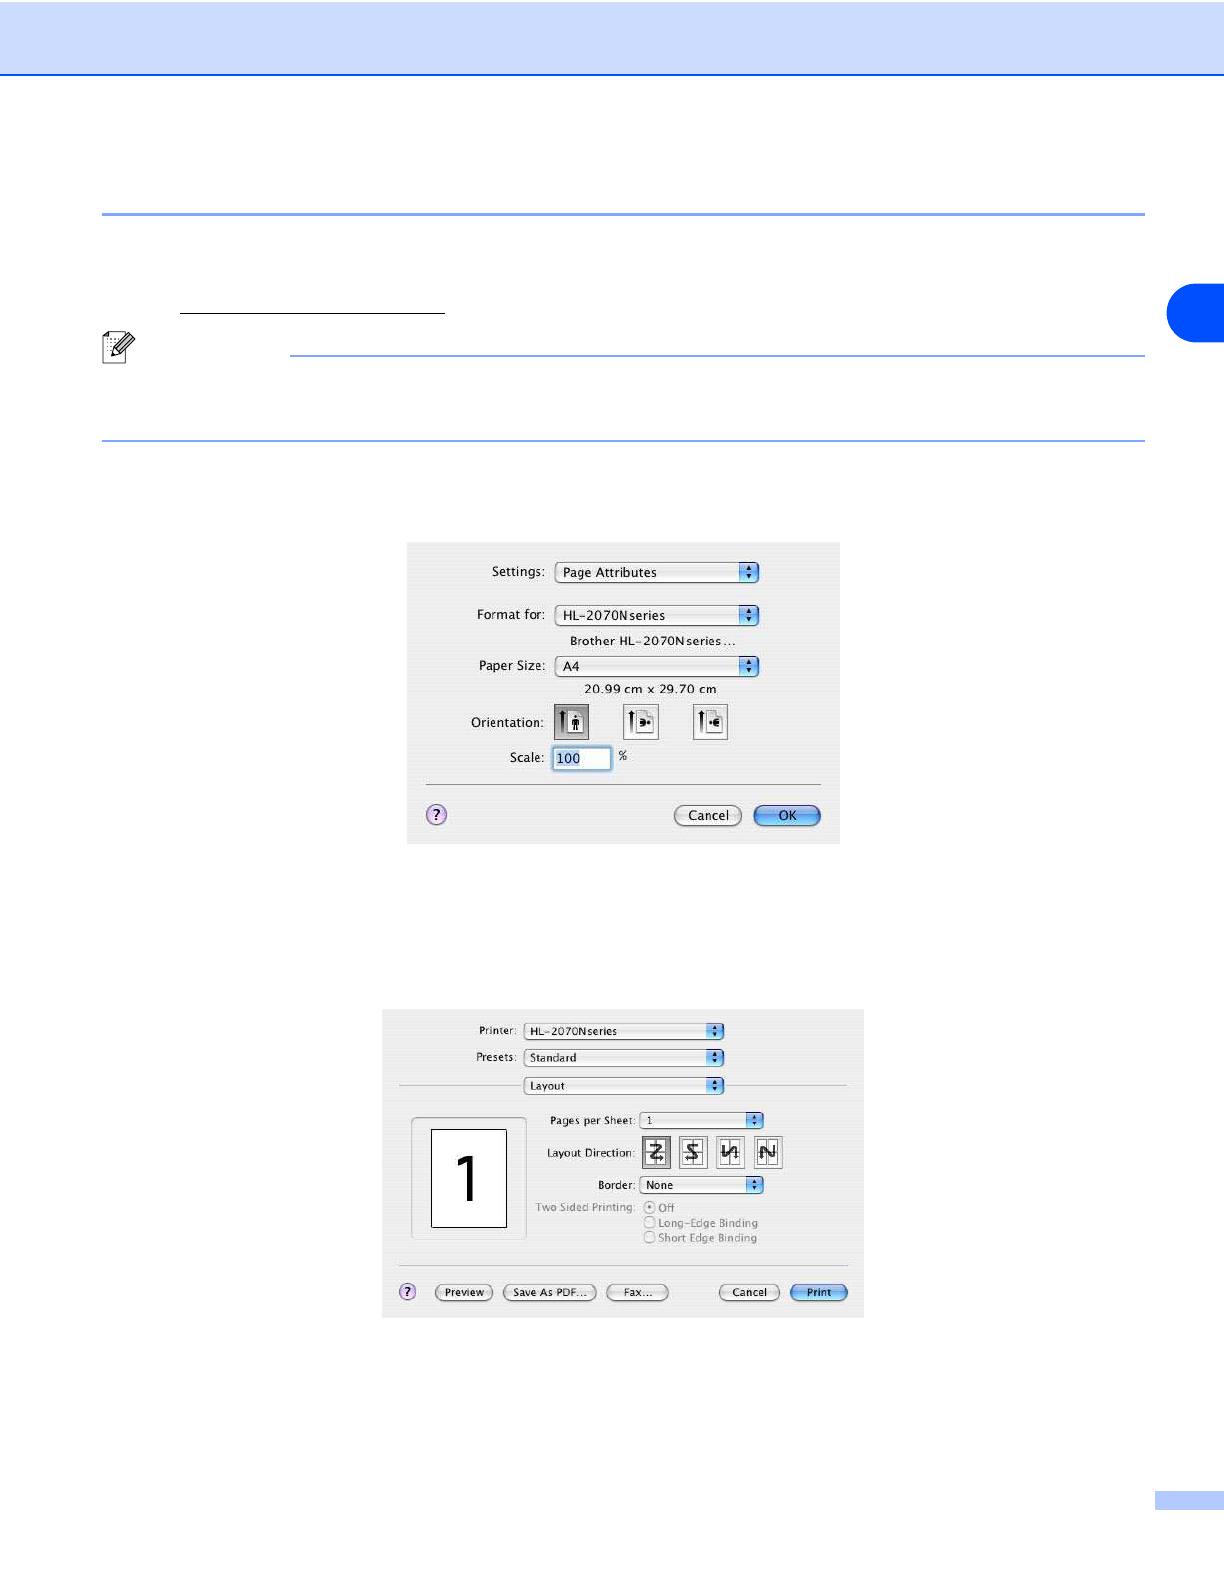Click the Scale percentage input field
This screenshot has height=1584, width=1224.
(582, 758)
